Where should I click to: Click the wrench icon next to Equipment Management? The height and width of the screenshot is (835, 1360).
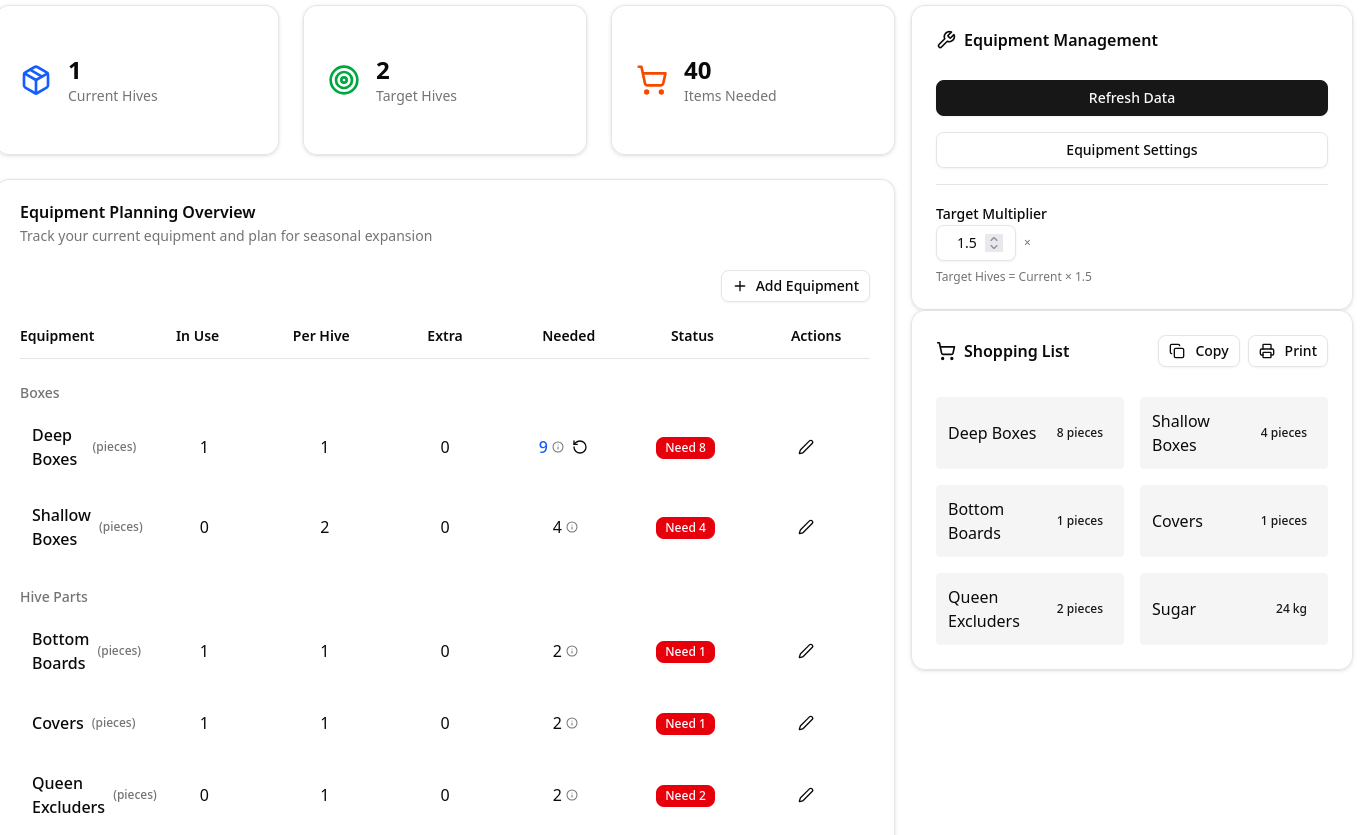coord(946,39)
